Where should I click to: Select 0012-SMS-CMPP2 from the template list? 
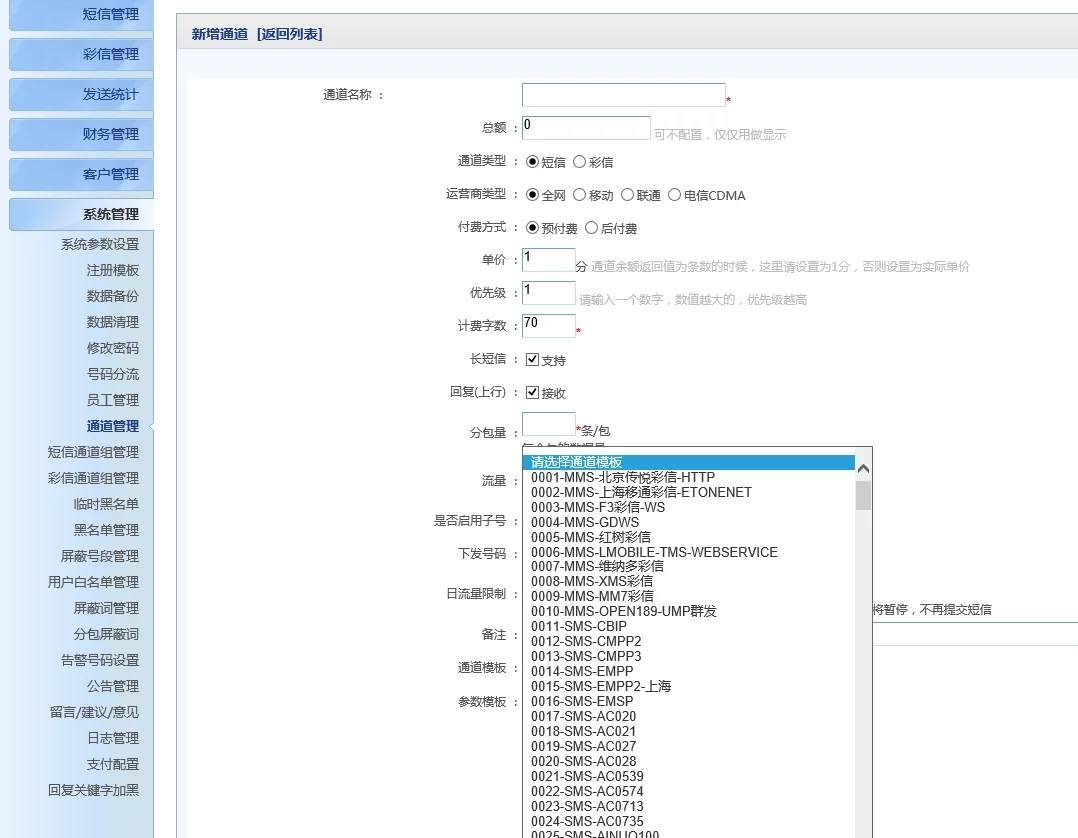click(586, 641)
